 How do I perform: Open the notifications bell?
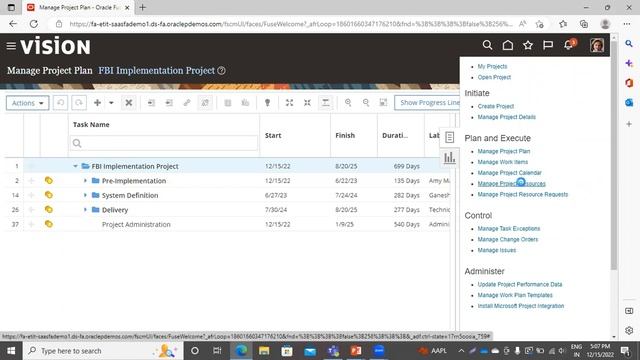[x=569, y=45]
